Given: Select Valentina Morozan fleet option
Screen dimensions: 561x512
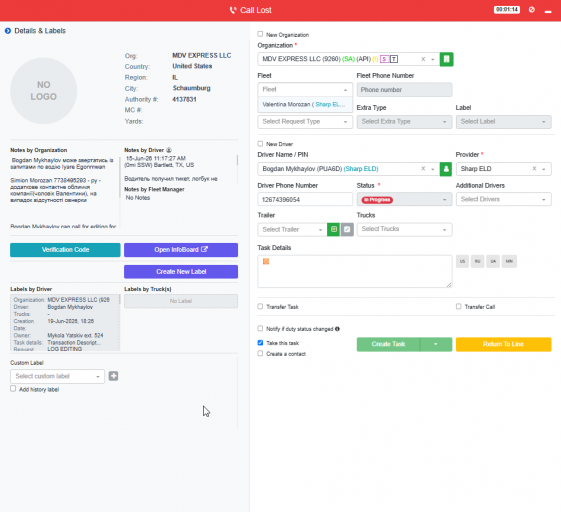Looking at the screenshot, I should 305,104.
